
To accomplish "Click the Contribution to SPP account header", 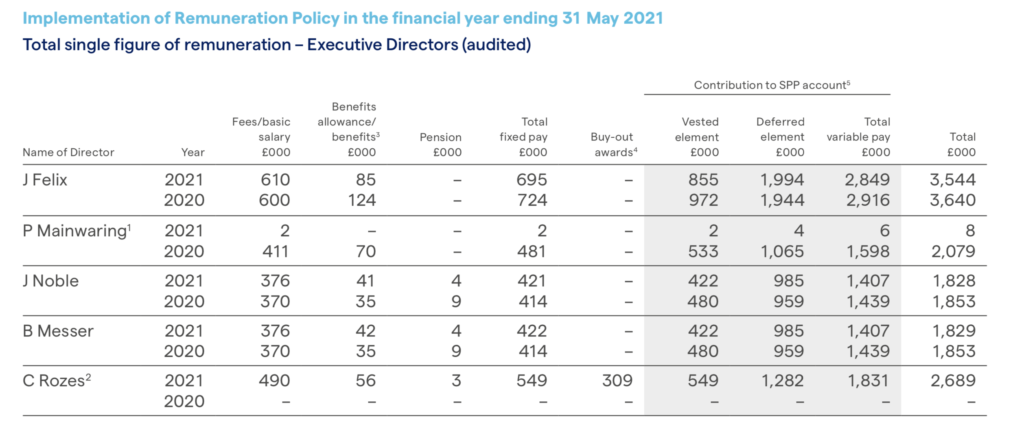I will click(766, 85).
